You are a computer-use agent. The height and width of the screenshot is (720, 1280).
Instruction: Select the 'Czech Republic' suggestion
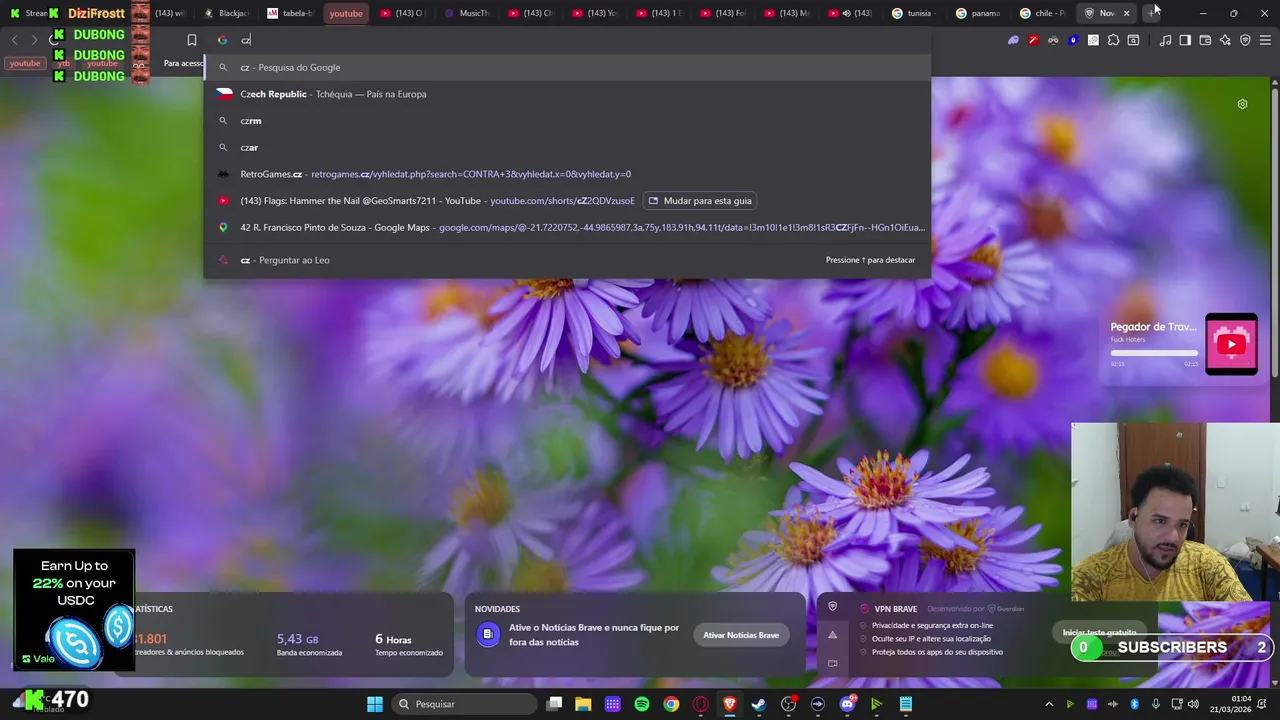pos(567,94)
